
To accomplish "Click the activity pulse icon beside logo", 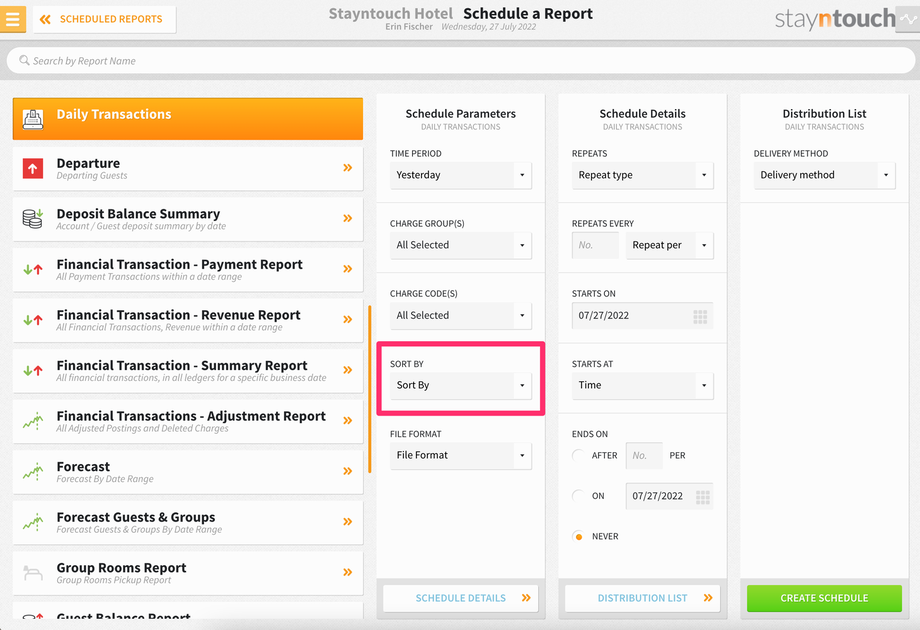I will pos(908,19).
